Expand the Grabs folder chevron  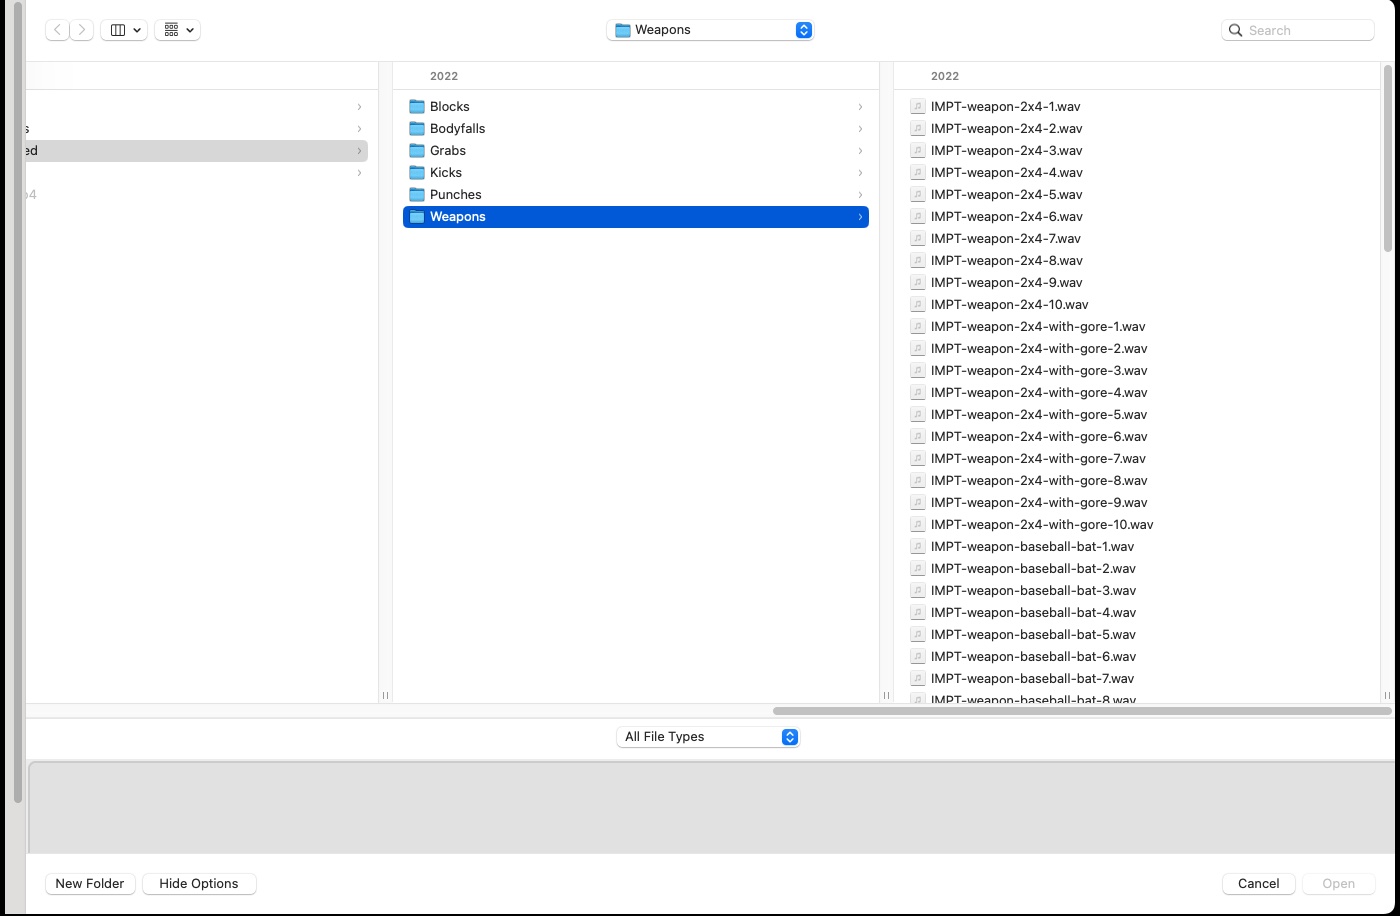[x=860, y=151]
